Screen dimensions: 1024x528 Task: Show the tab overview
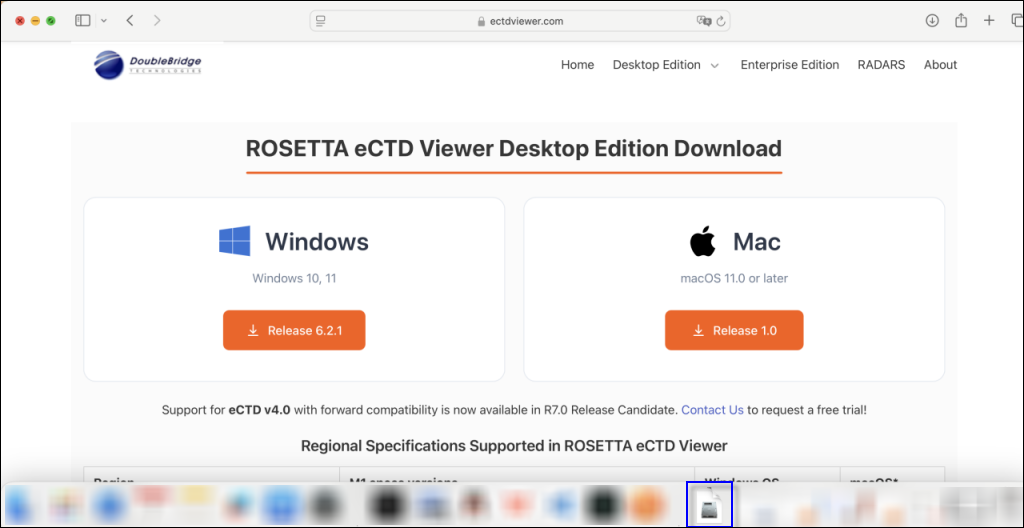(1015, 20)
